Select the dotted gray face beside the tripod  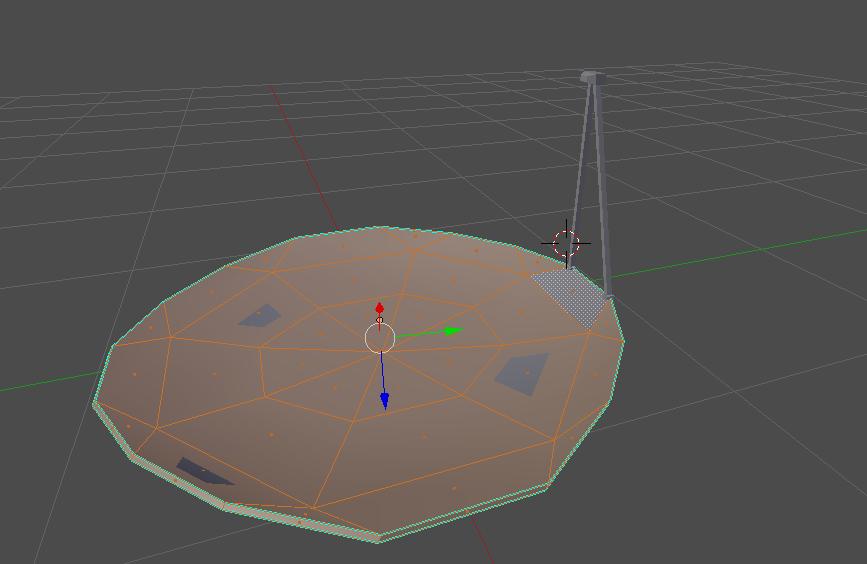pos(571,296)
